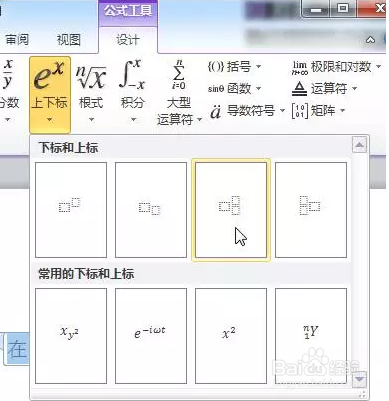
Task: Click the {()} bracket icon
Action: click(216, 67)
